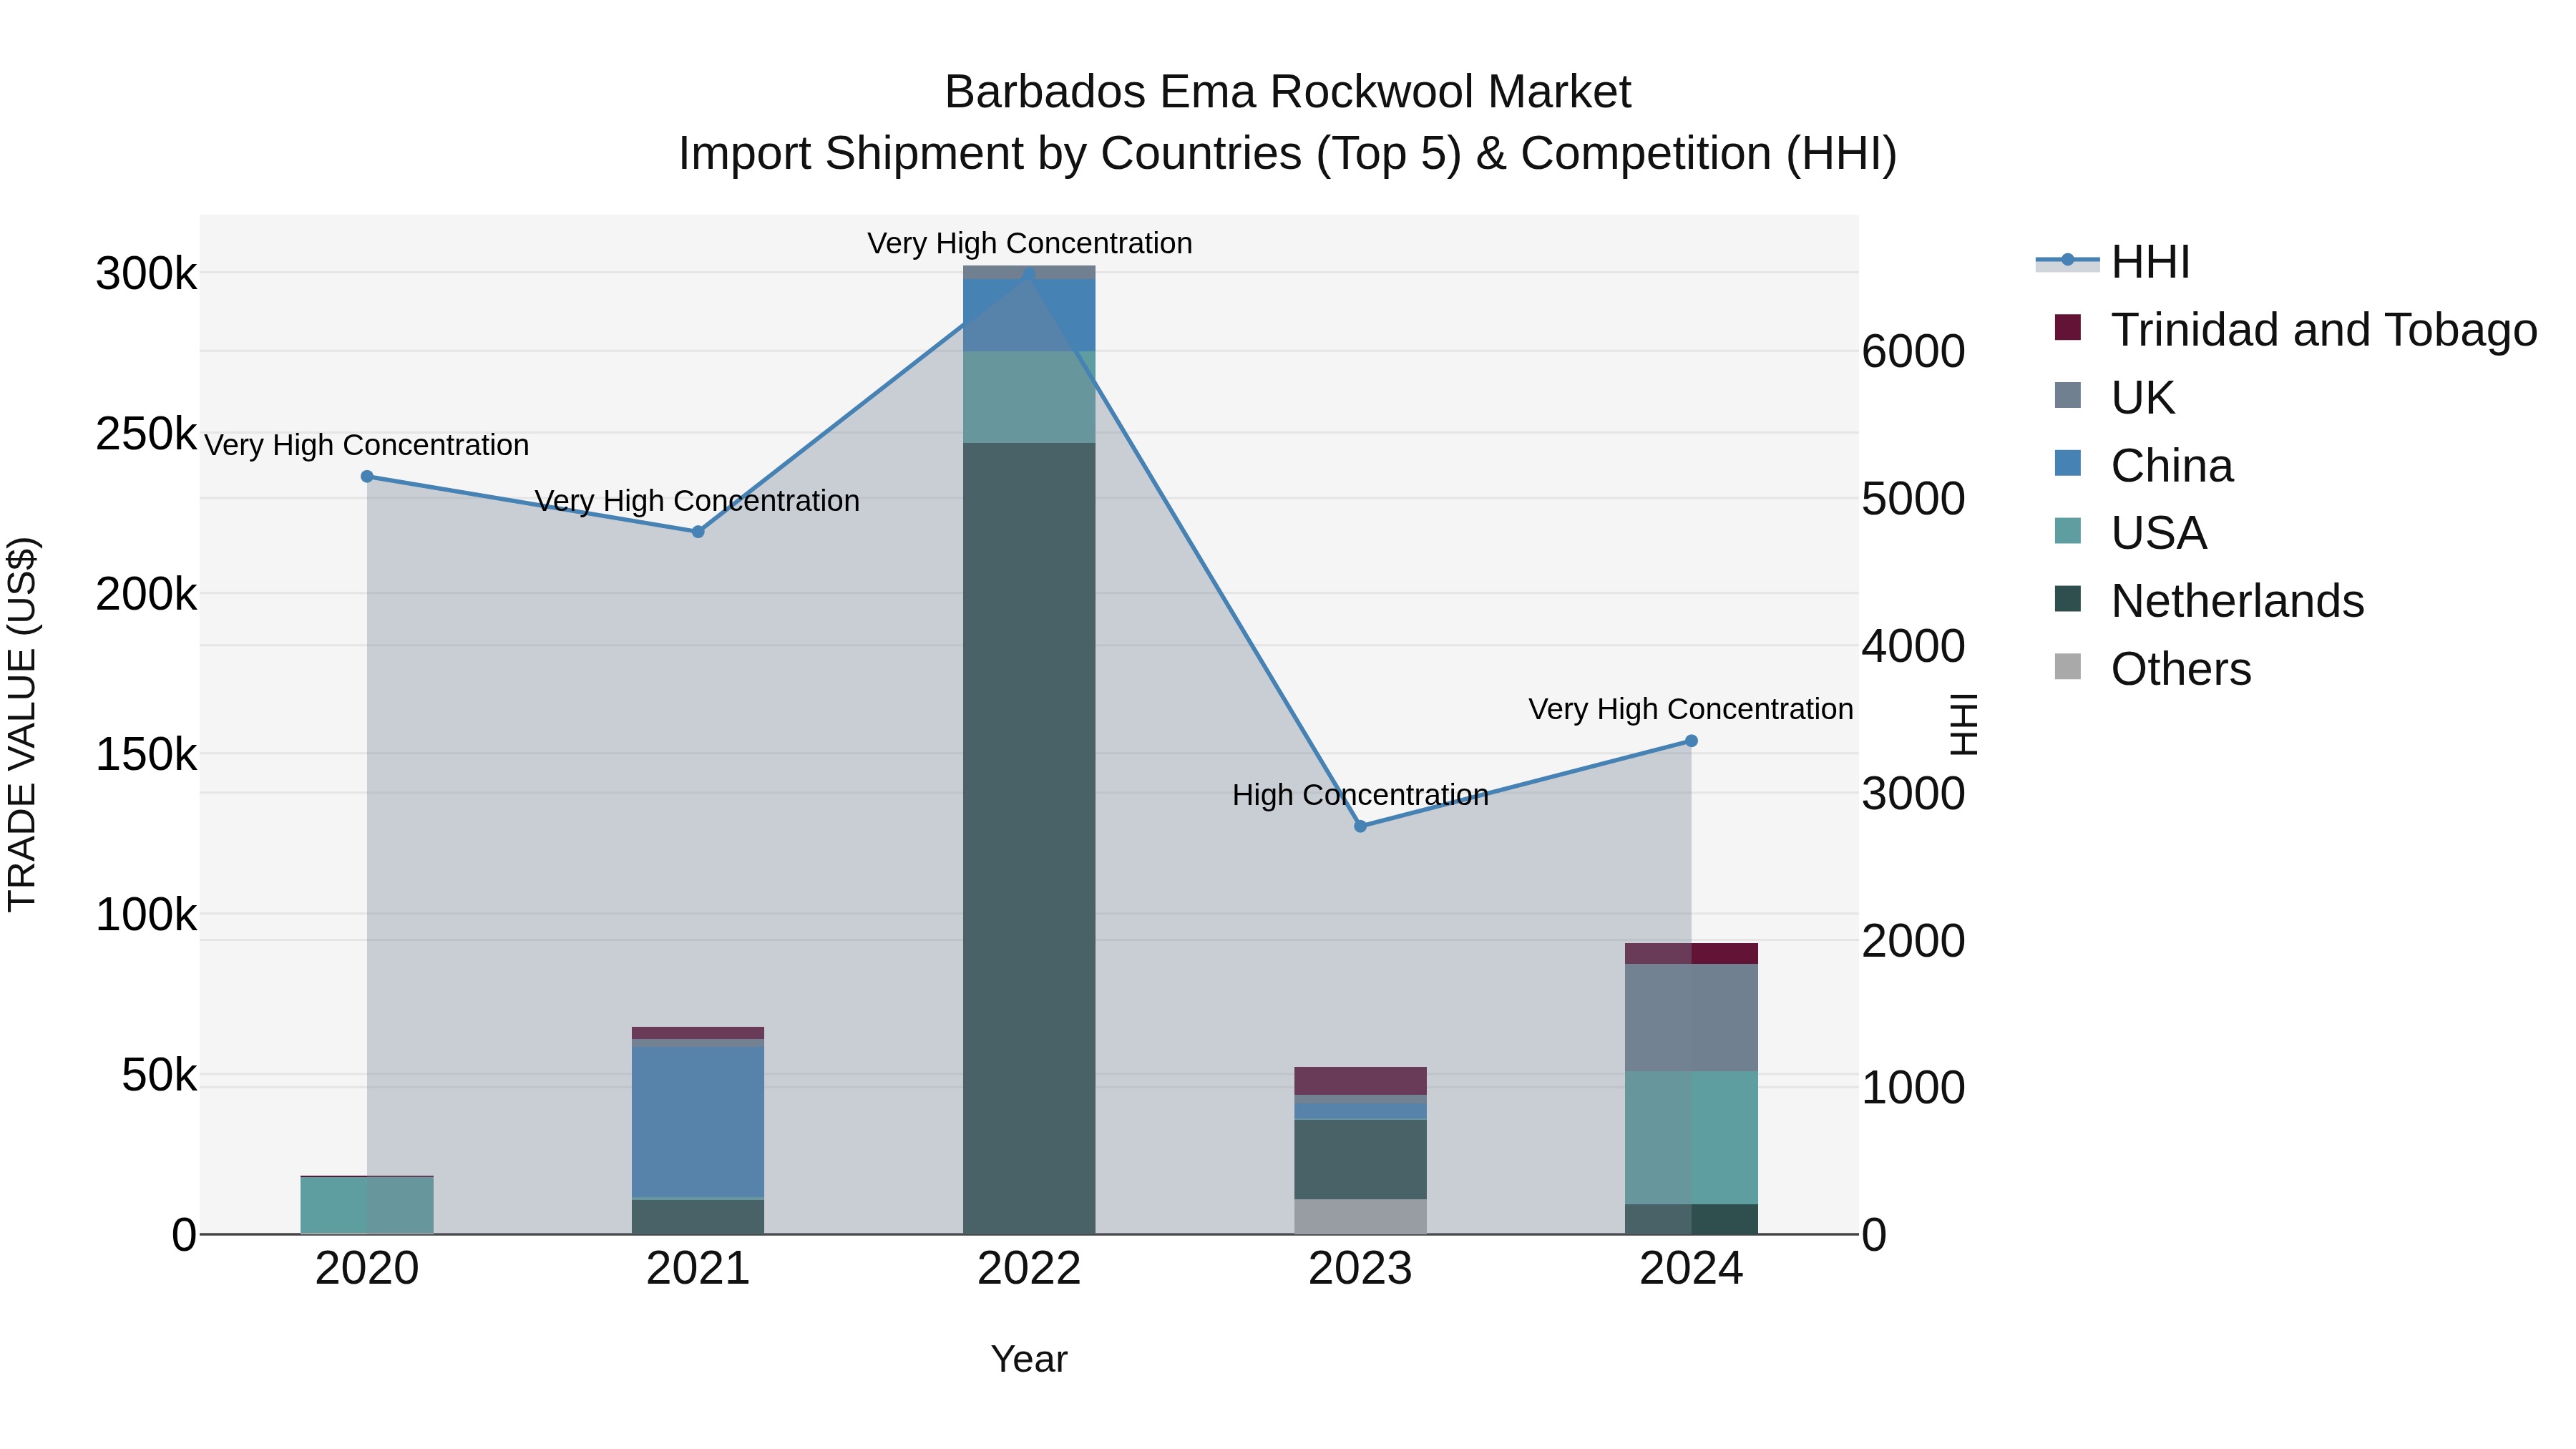Click the '1000' HHI axis tick label
The width and height of the screenshot is (2576, 1449).
tap(1913, 1088)
